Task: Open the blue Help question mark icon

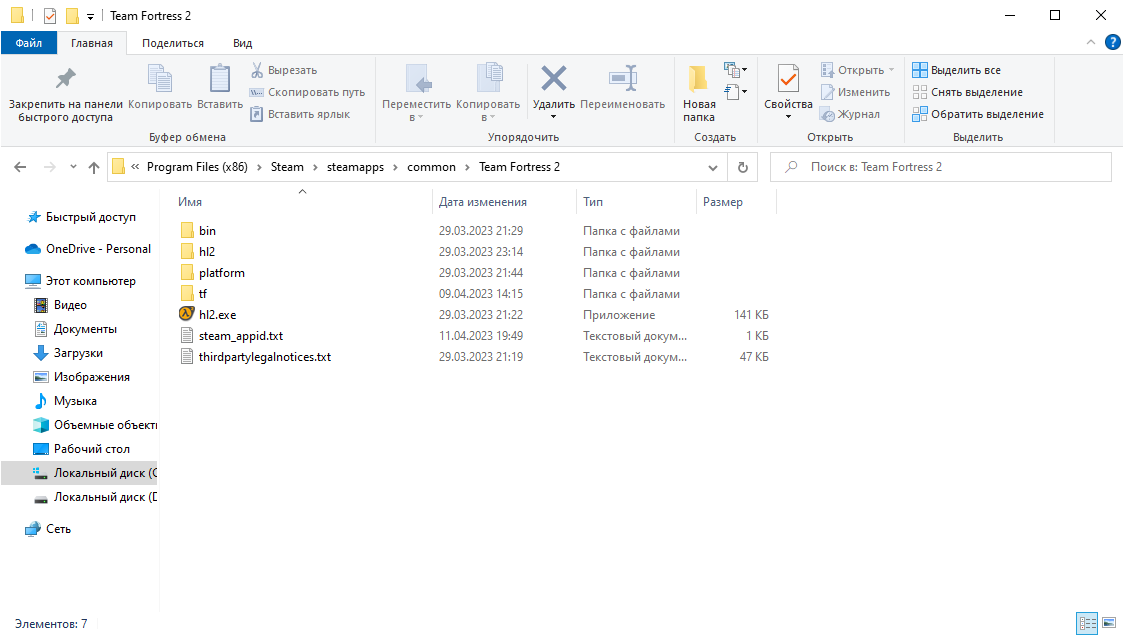Action: (x=1112, y=43)
